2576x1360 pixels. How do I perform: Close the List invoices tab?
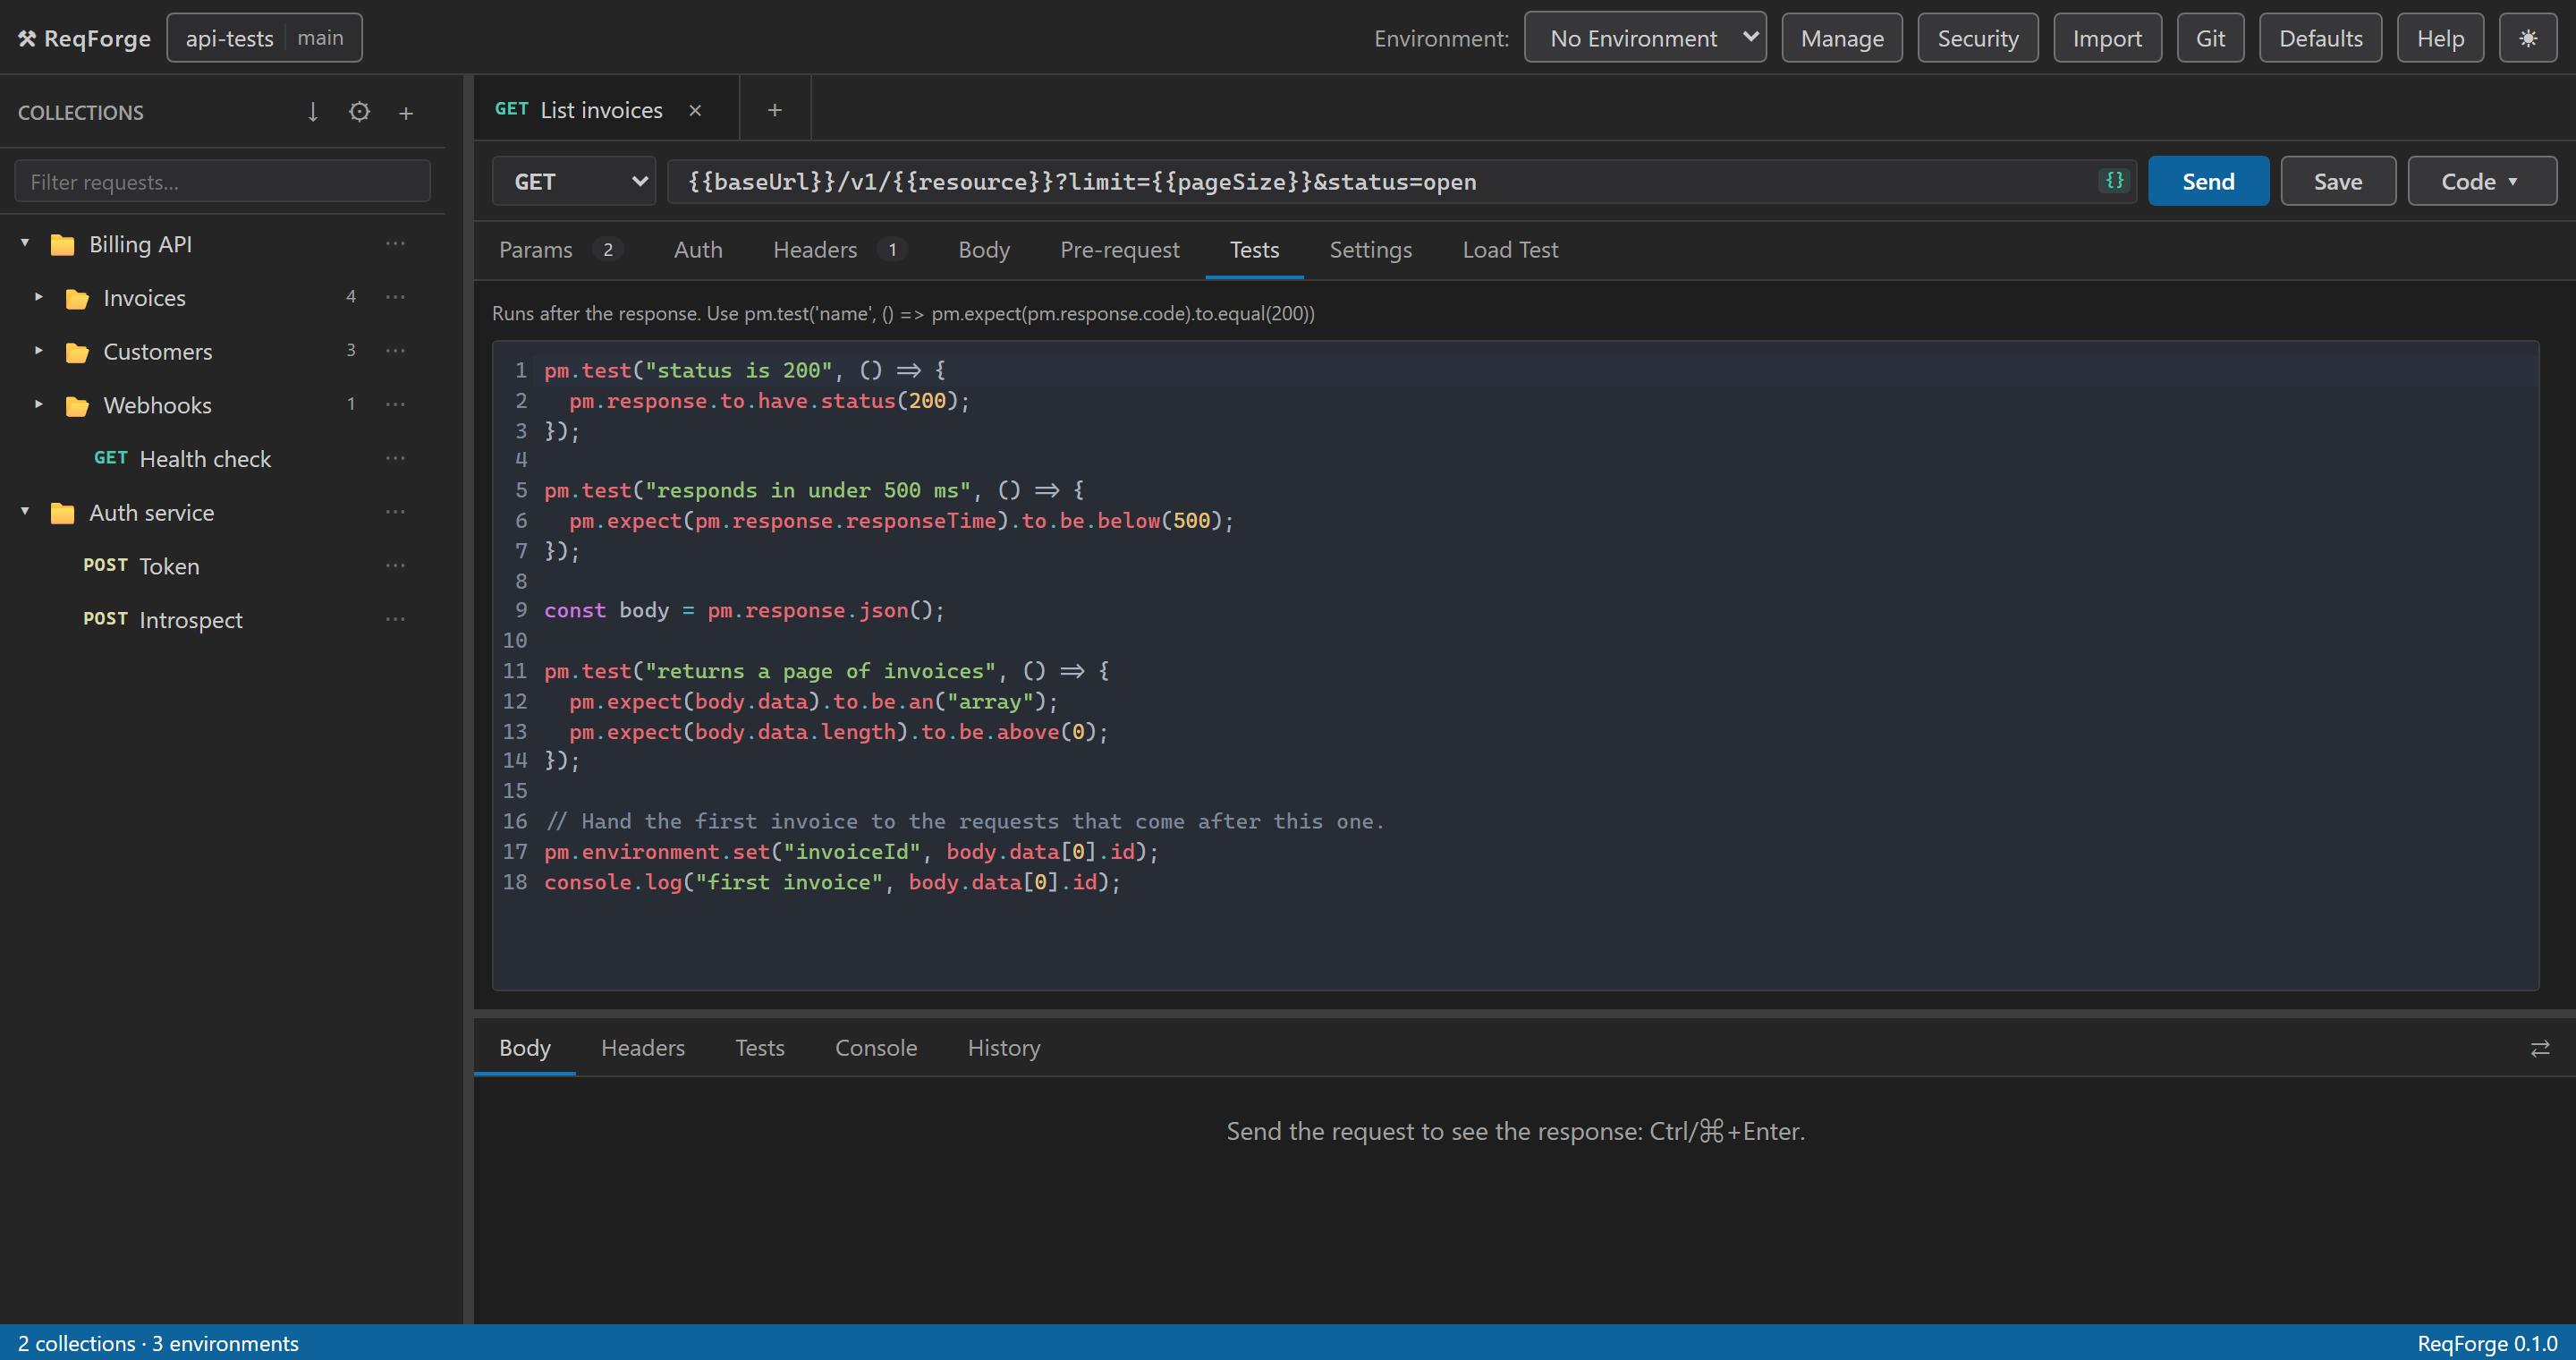[695, 110]
